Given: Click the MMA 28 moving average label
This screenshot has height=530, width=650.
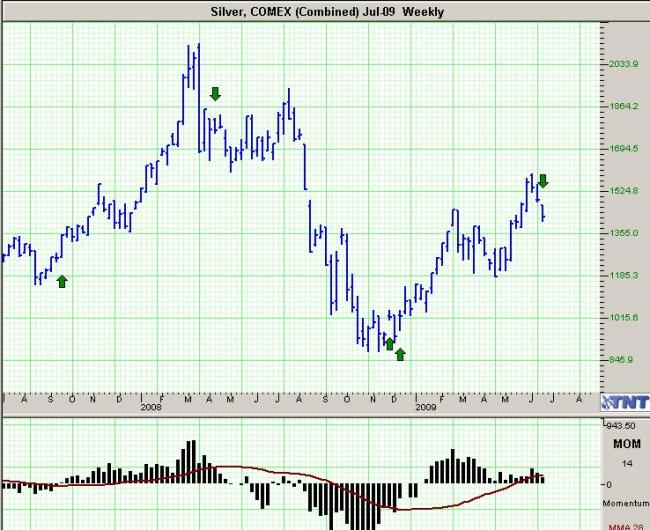Looking at the screenshot, I should (x=626, y=527).
